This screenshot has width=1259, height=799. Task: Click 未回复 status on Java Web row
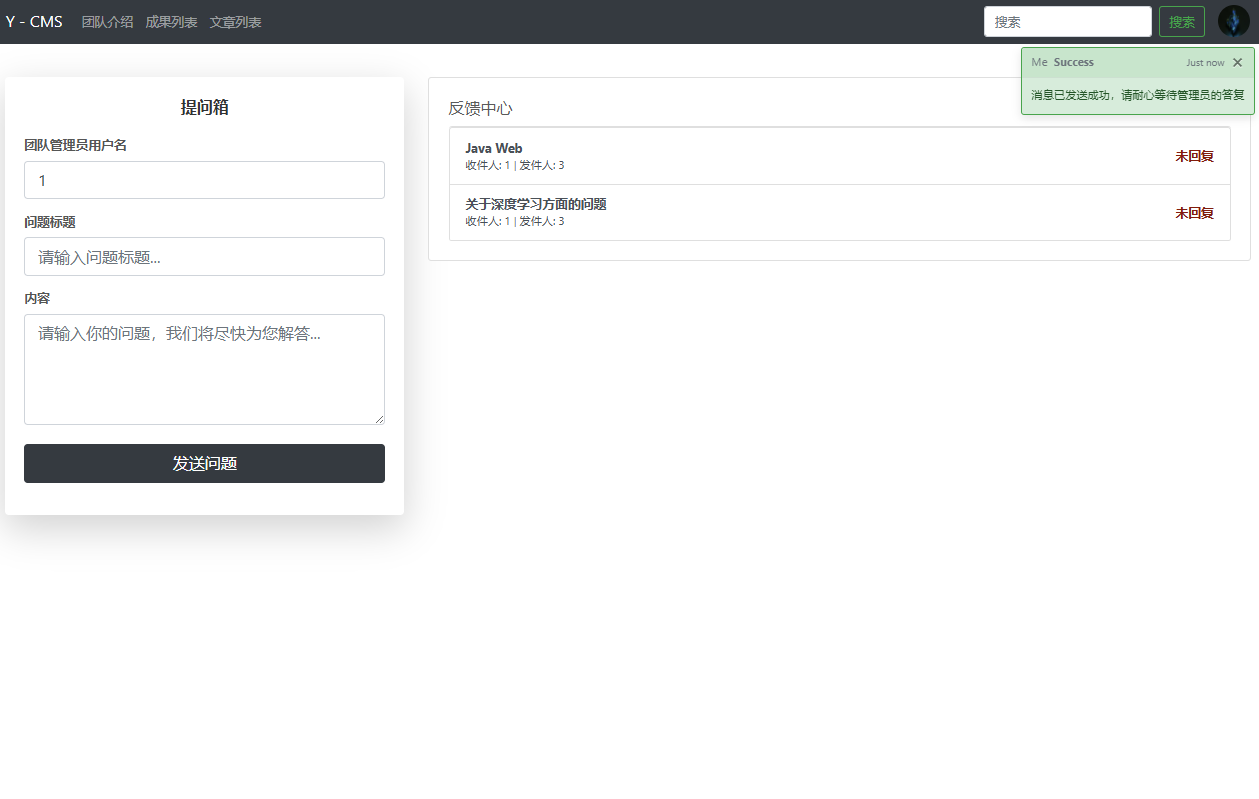tap(1194, 156)
